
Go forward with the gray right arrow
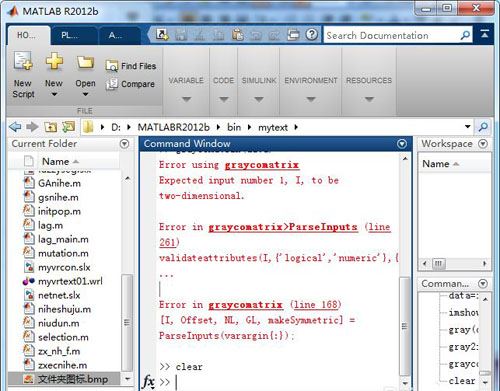click(x=32, y=127)
